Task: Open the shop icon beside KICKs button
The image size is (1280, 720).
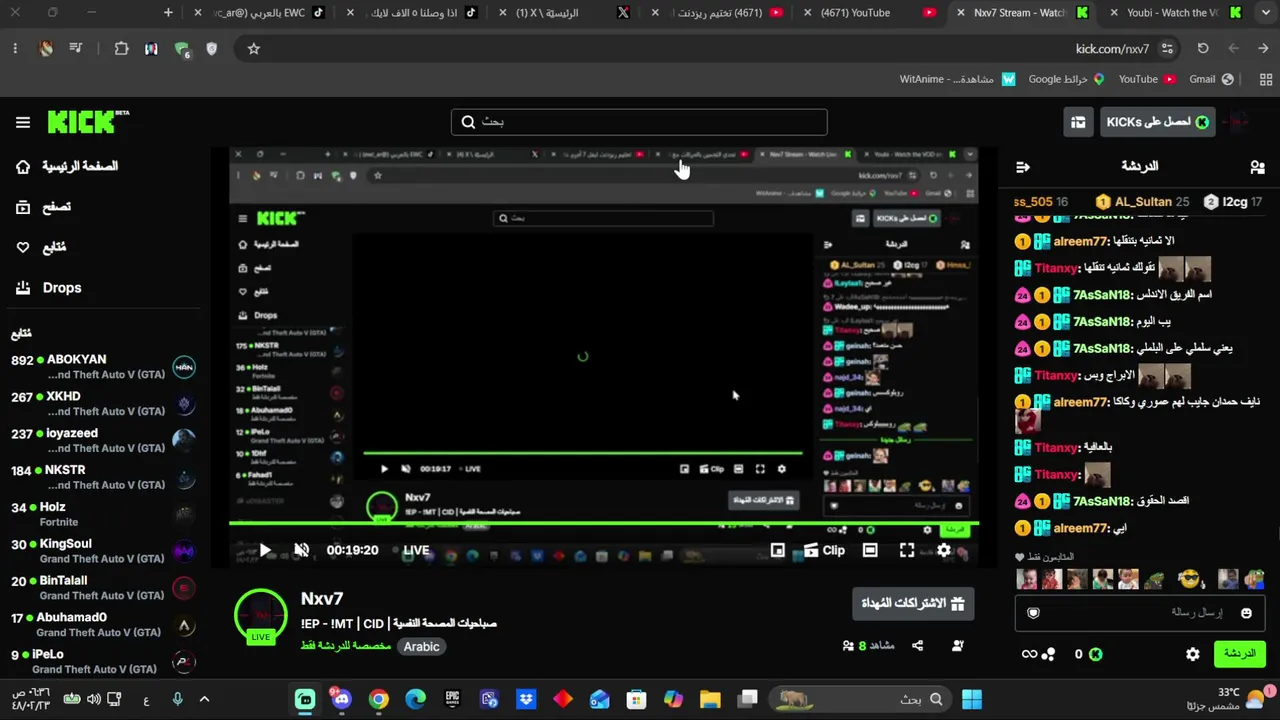Action: coord(1078,122)
